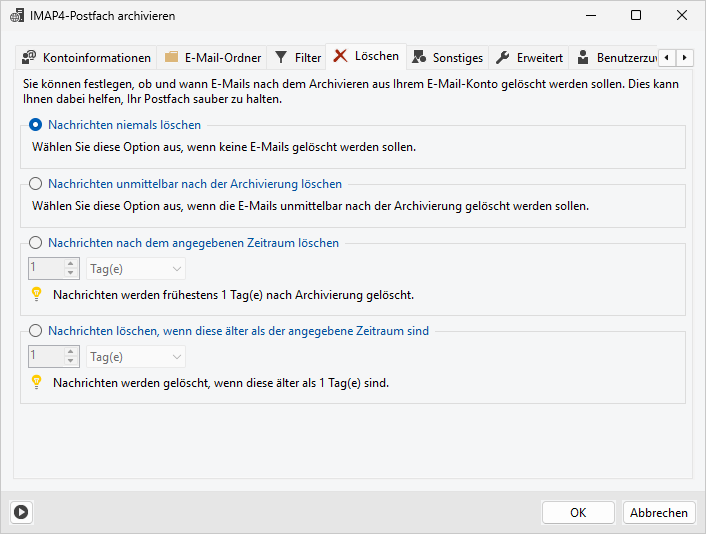Enable 'Nachrichten löschen, wenn diese älter' option

pos(36,331)
